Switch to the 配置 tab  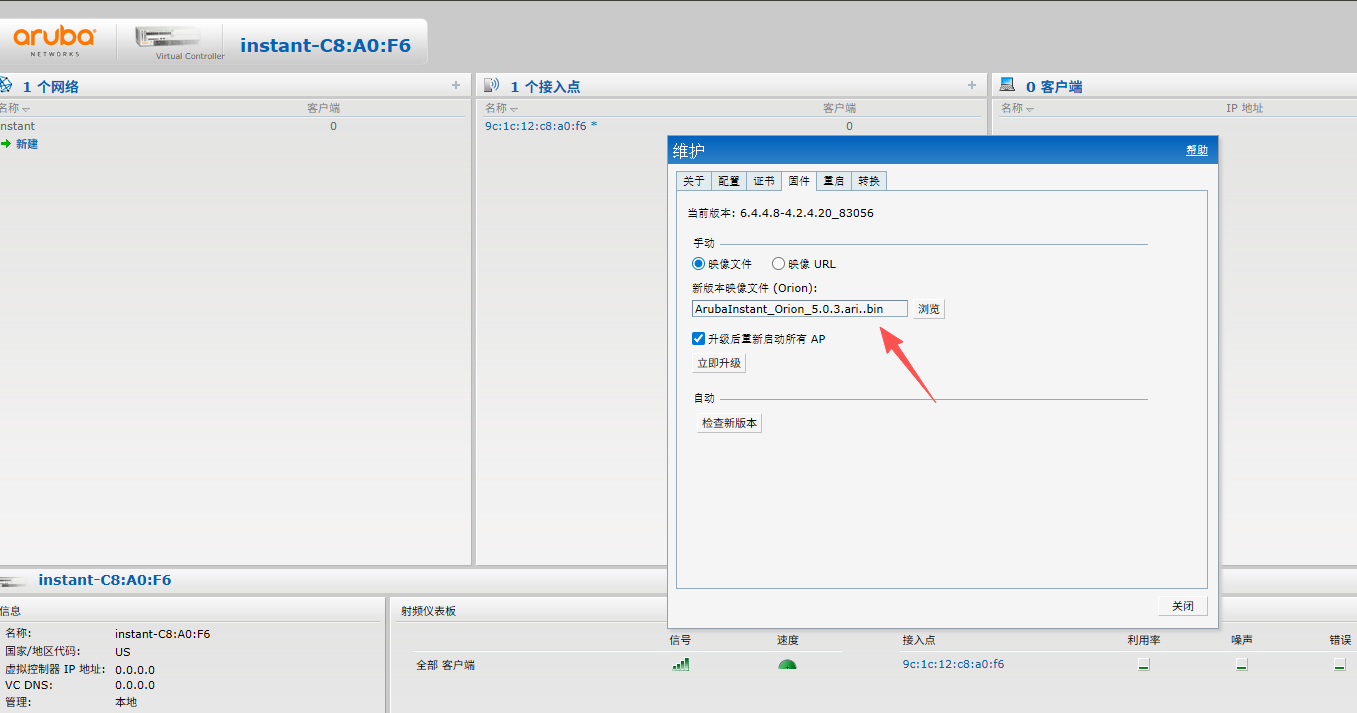[729, 181]
